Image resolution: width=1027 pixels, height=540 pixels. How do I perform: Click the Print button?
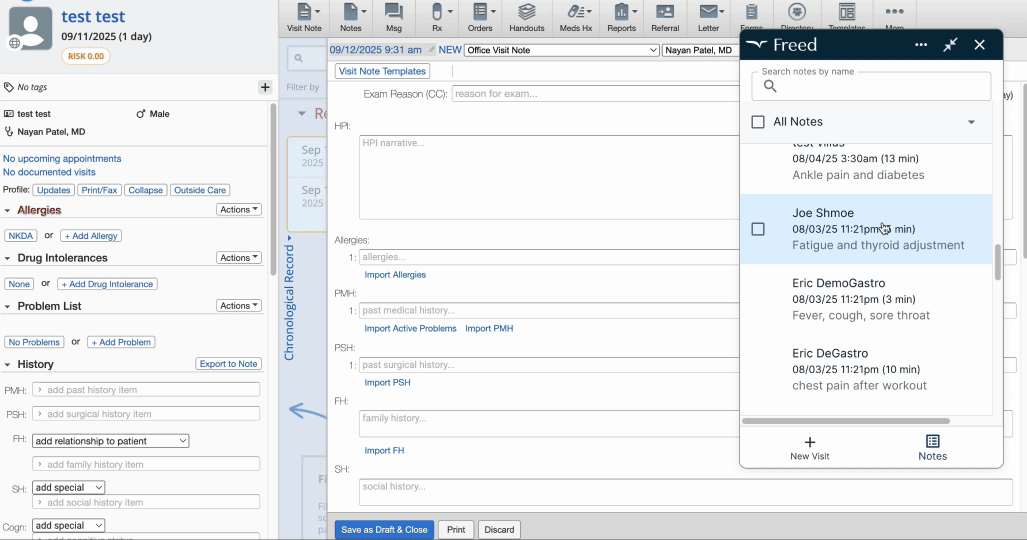pos(456,530)
